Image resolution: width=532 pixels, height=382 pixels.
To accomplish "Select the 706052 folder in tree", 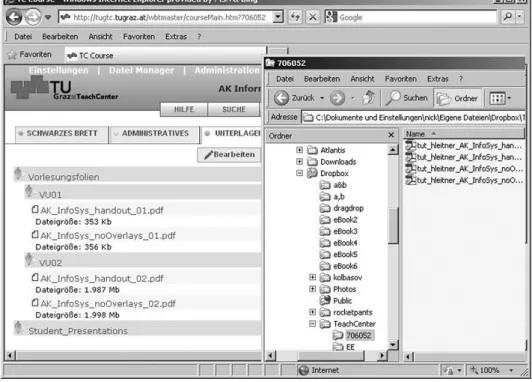I will click(x=358, y=336).
